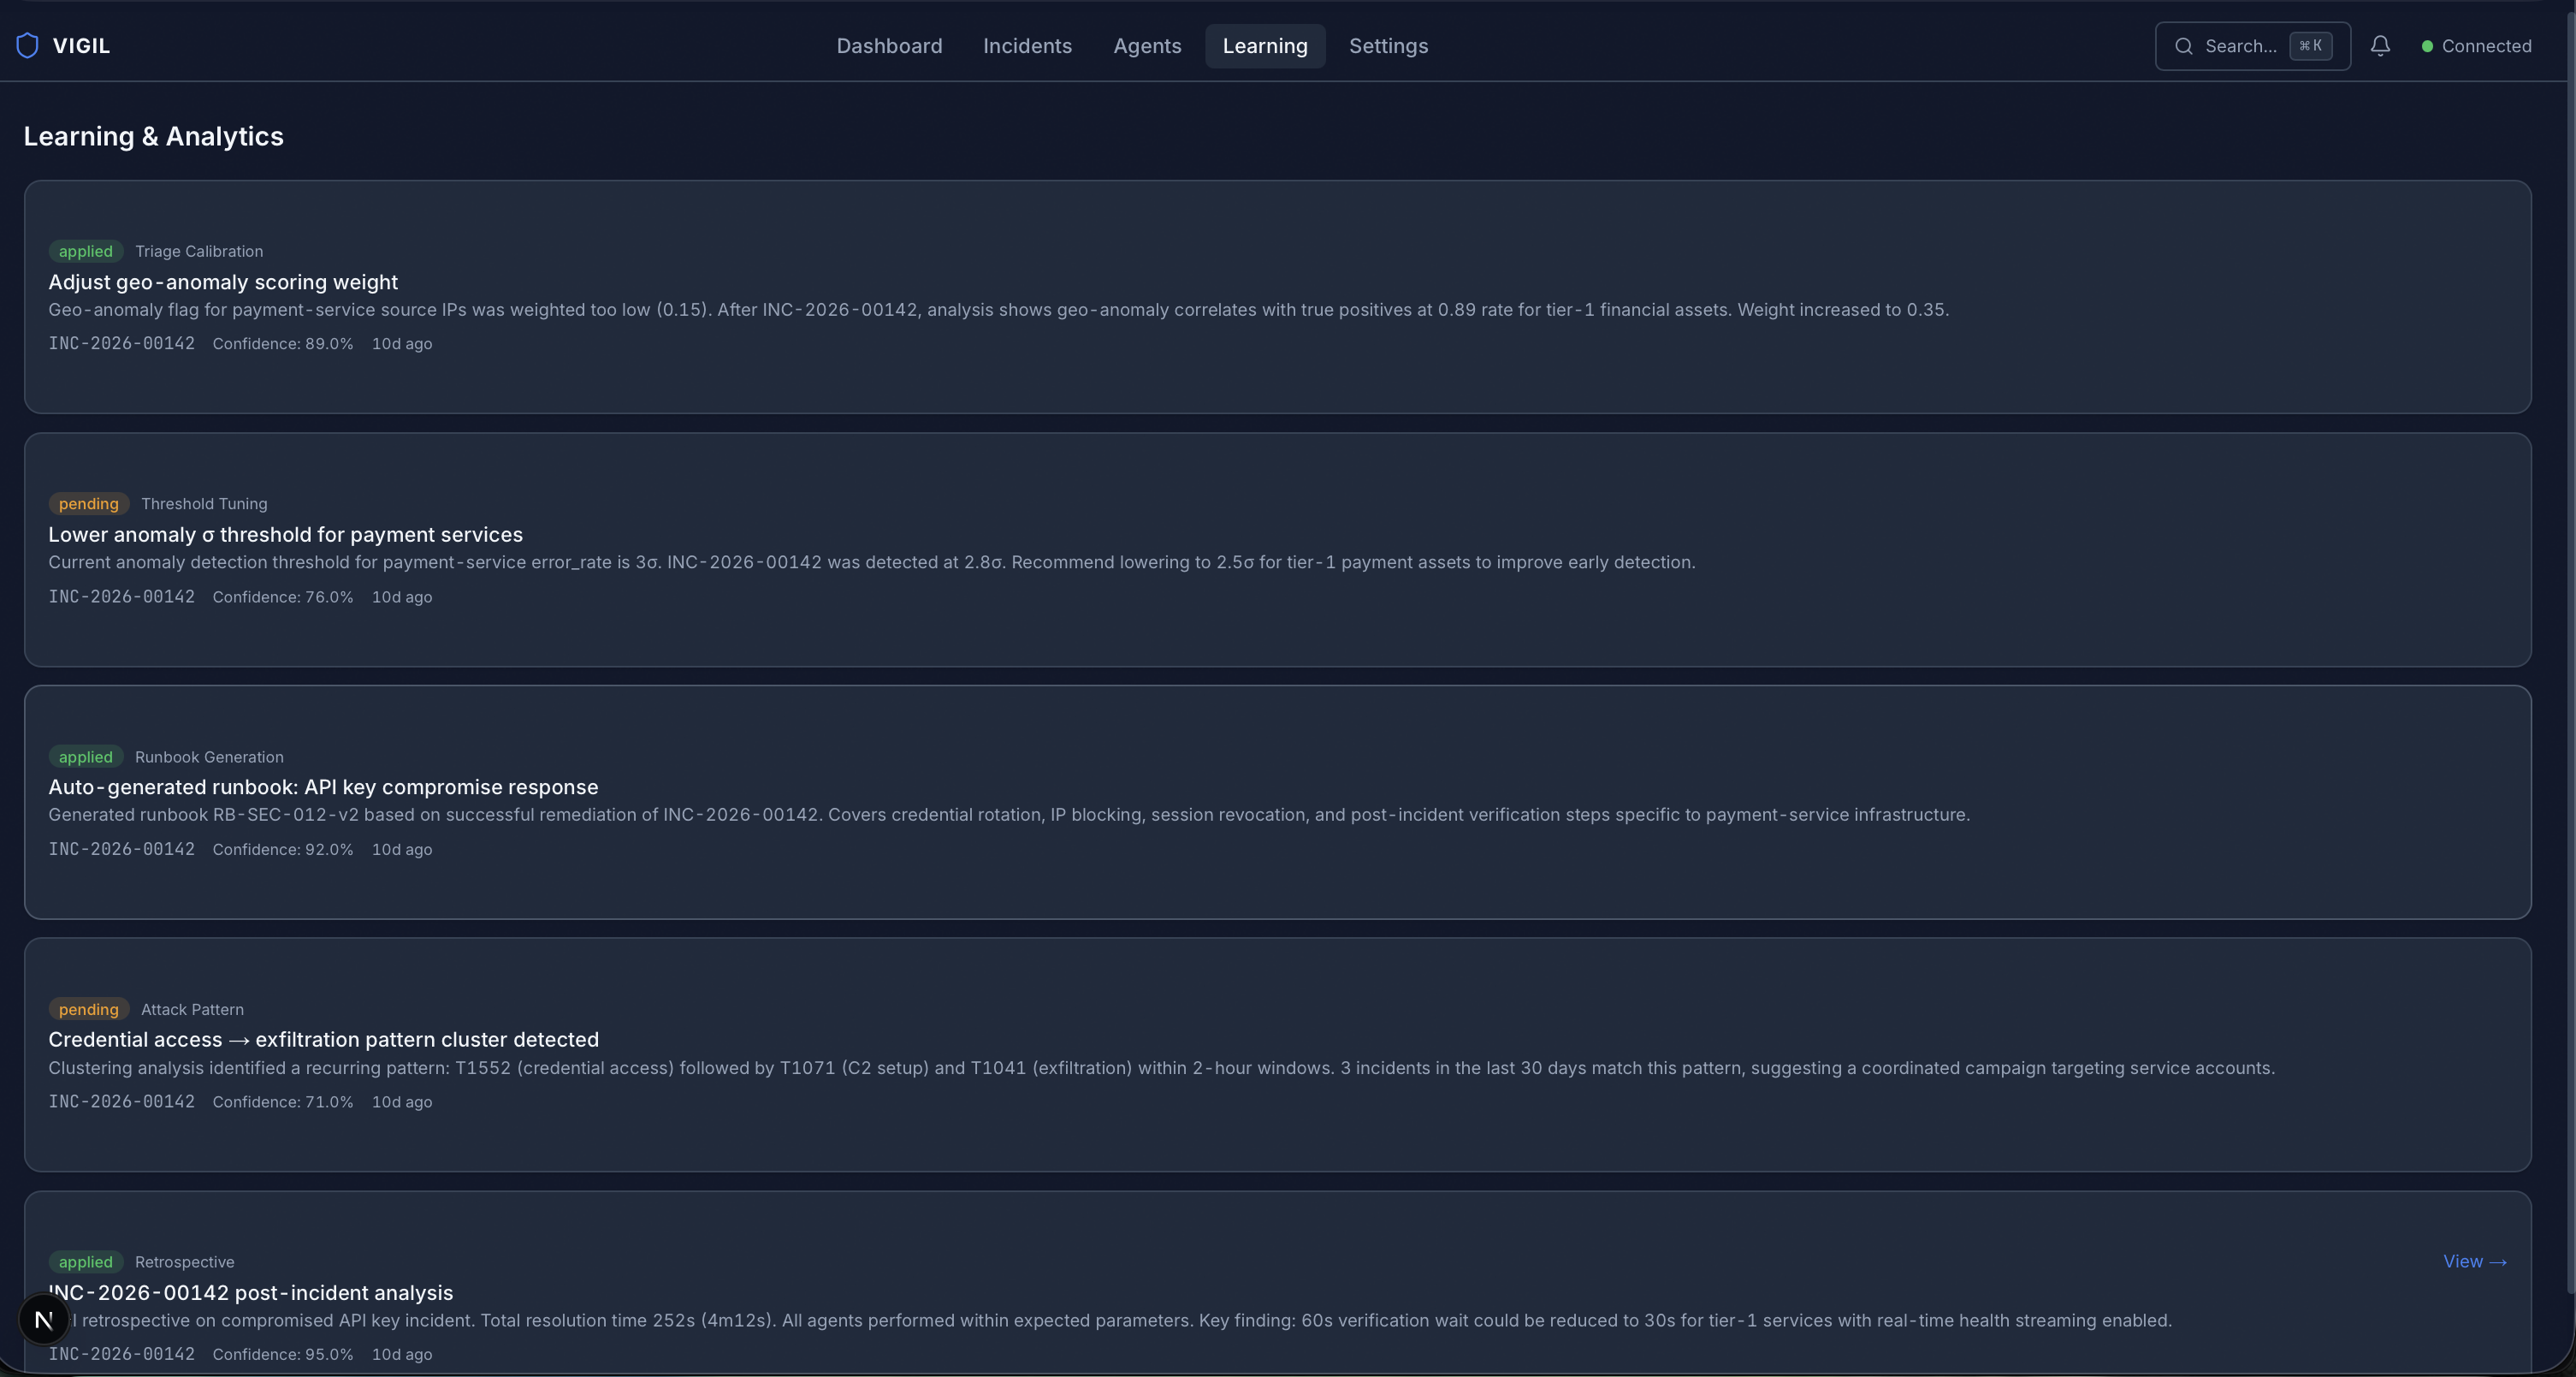Click the applied badge on Runbook Generation
The image size is (2576, 1377).
coord(85,757)
